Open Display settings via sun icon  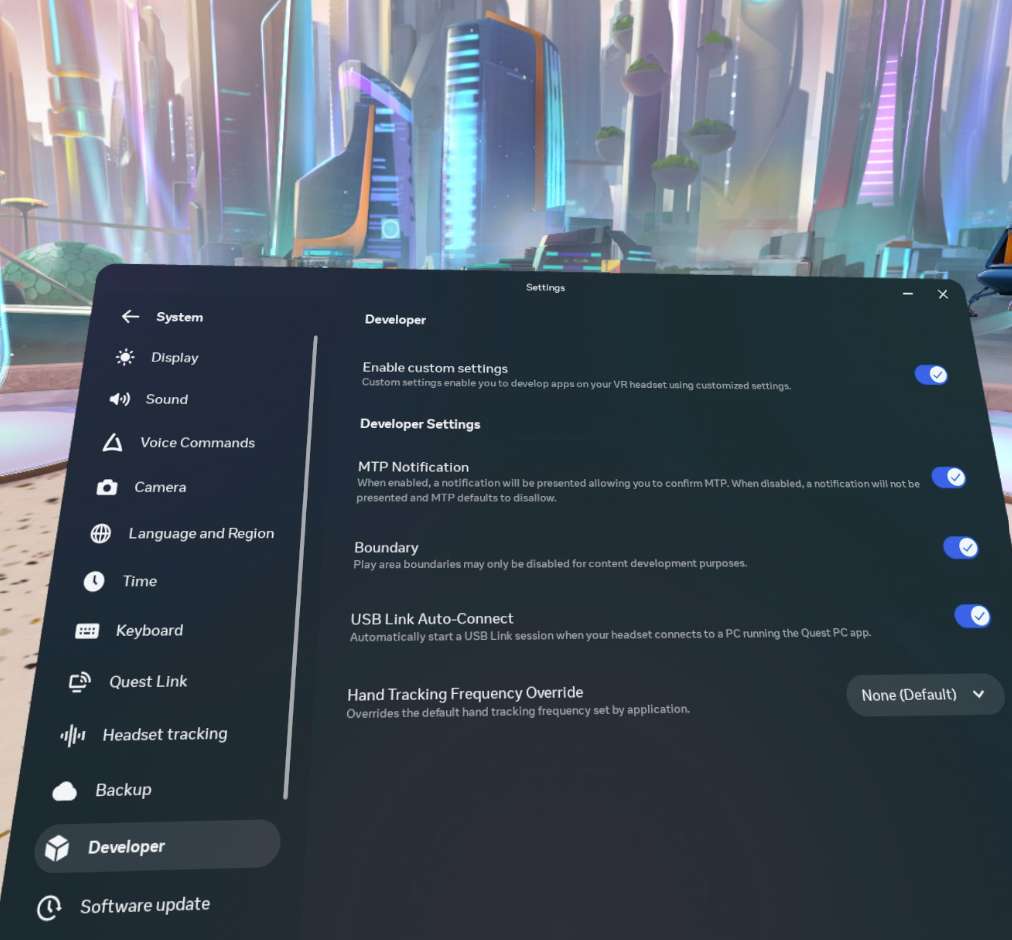[125, 357]
